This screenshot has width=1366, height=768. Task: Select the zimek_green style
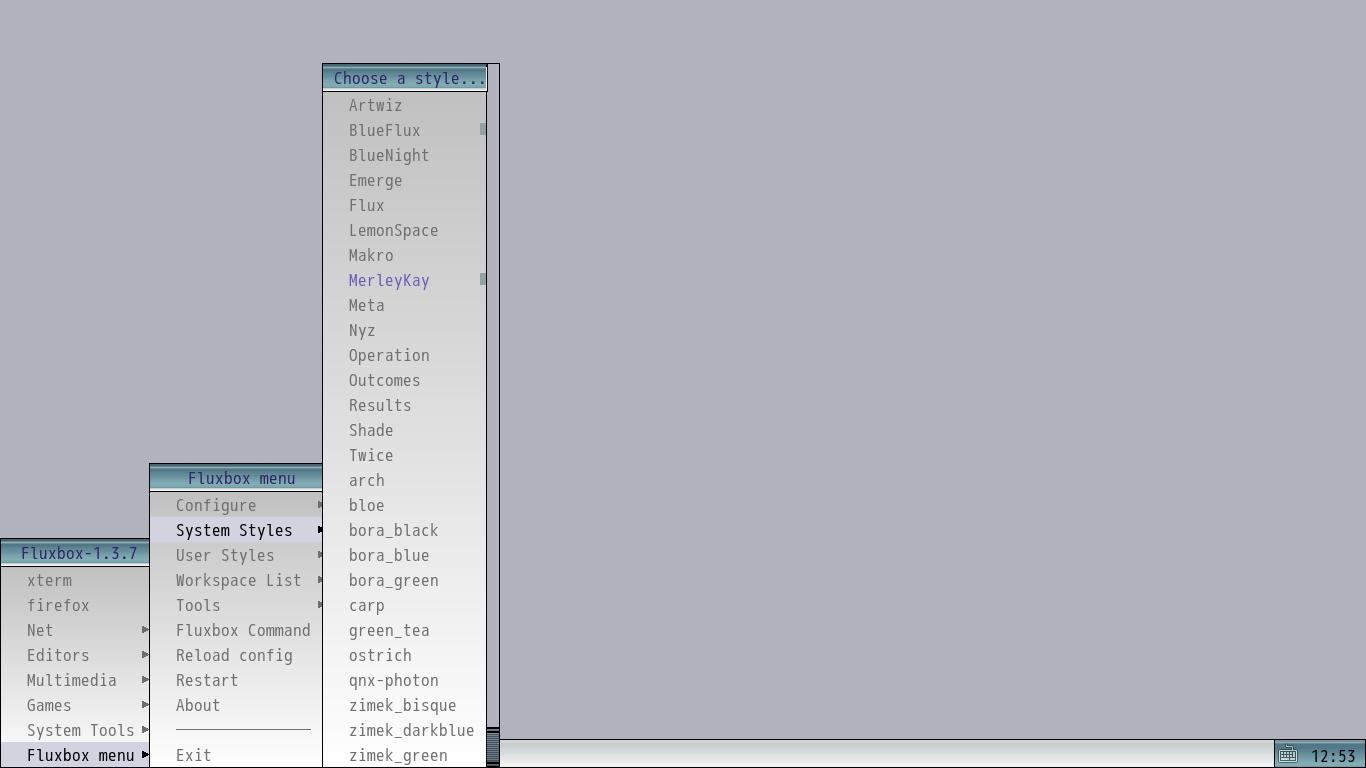coord(405,755)
